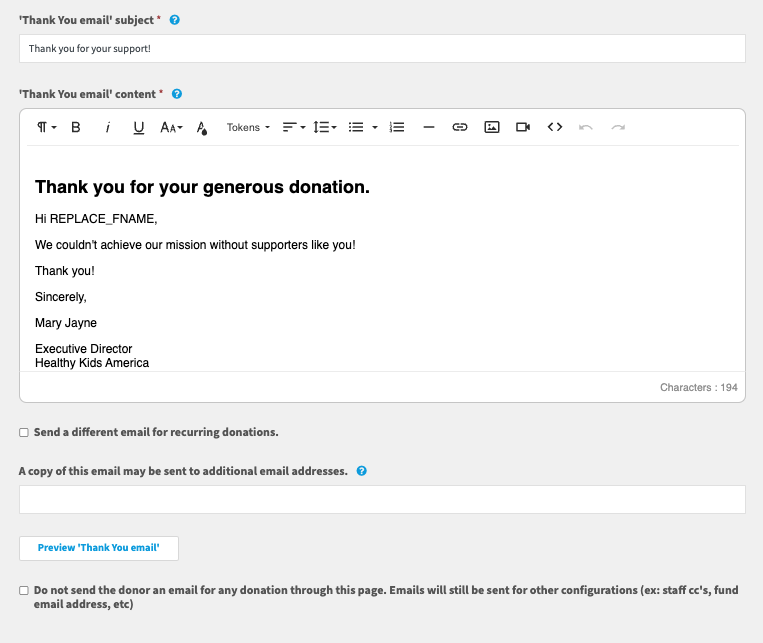Screen dimensions: 763x643
Task: Insert an image
Action: 492,128
